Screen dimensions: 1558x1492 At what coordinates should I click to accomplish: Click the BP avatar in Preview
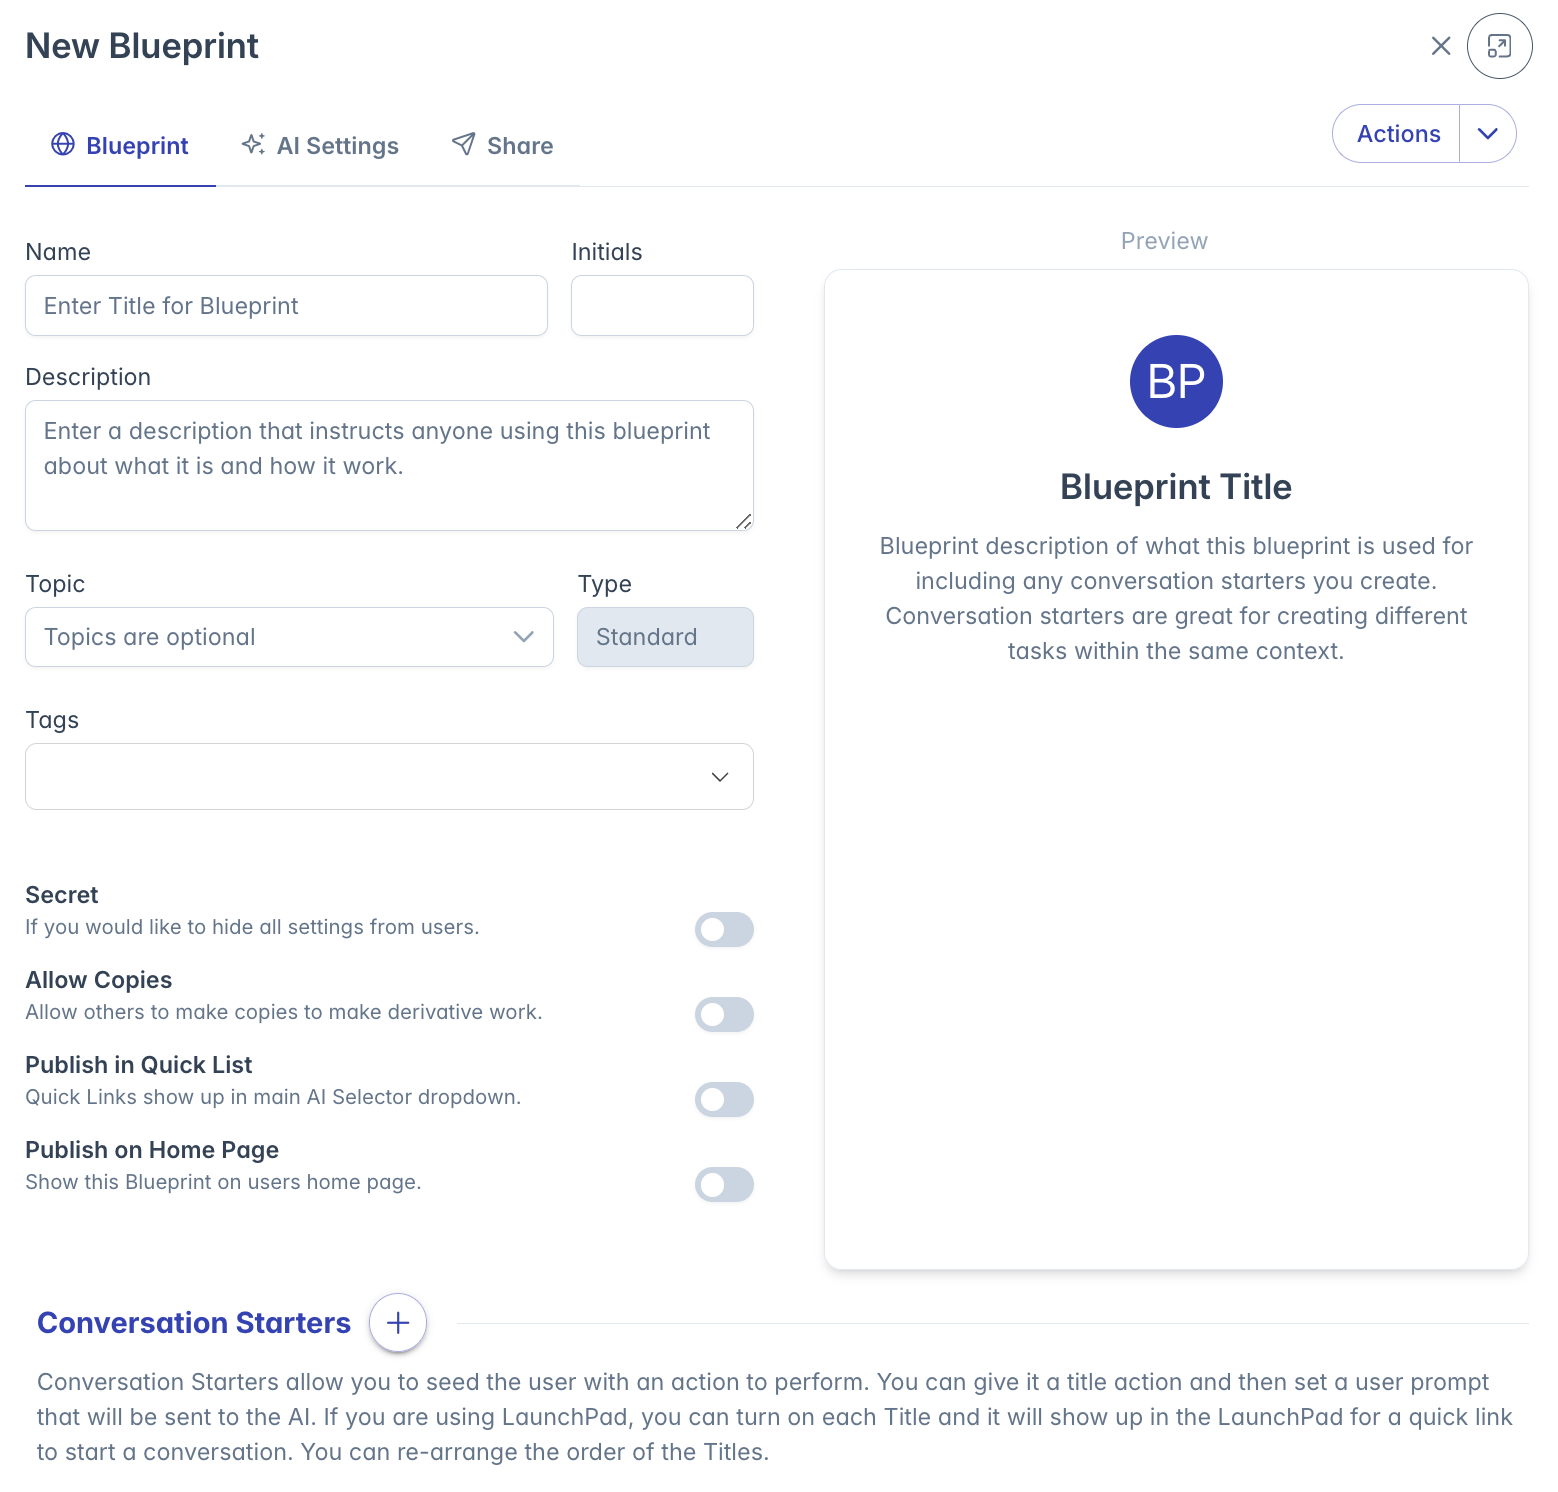1176,381
